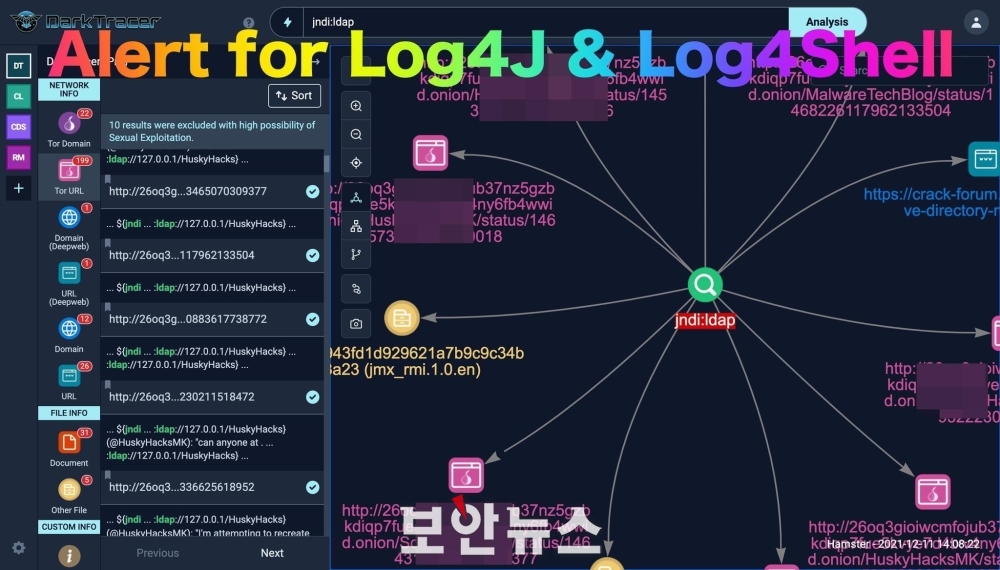Select the HuskyHacksMK Tor URL node
Image resolution: width=1000 pixels, height=570 pixels.
pyautogui.click(x=932, y=492)
